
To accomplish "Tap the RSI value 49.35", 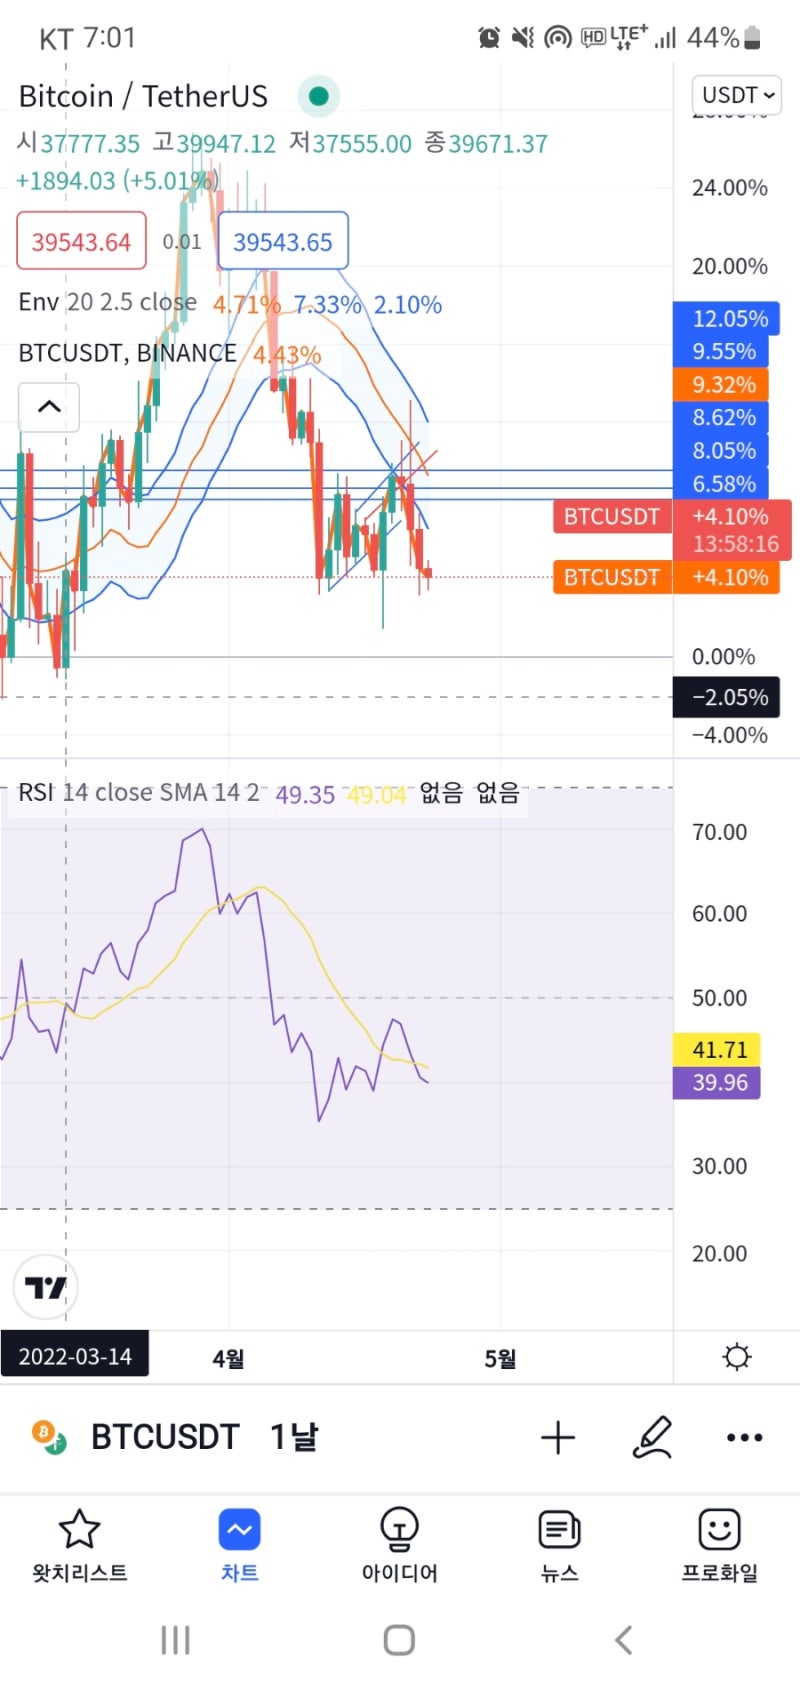I will (305, 795).
